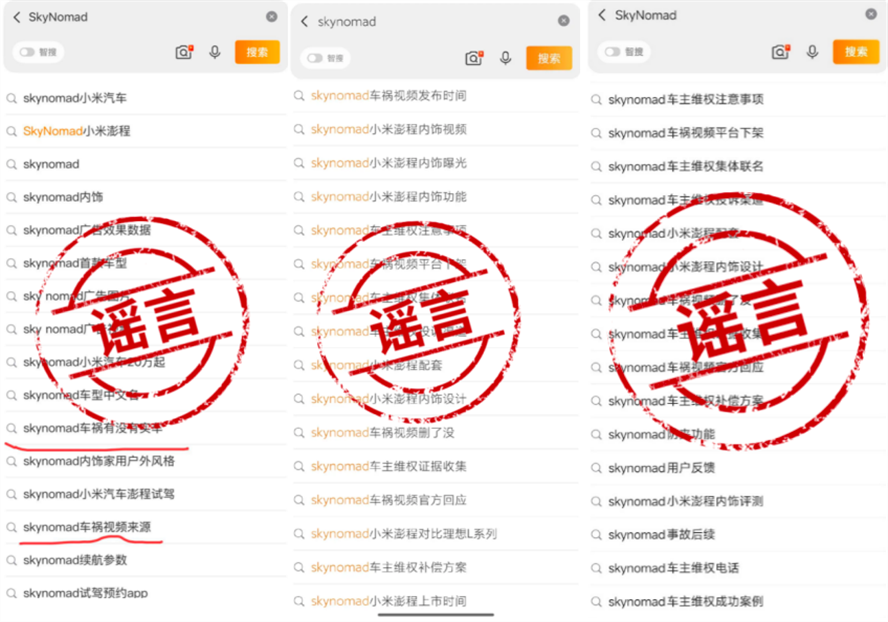Select the plain 'skynomad' suggestion on the left screen
The width and height of the screenshot is (888, 622).
tap(51, 164)
